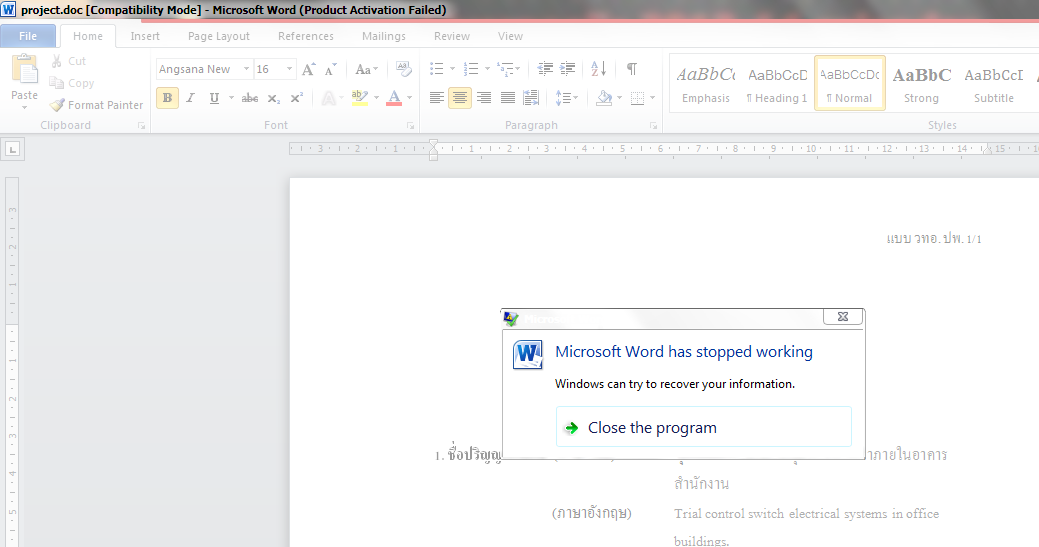Click the Paste icon

coord(25,70)
